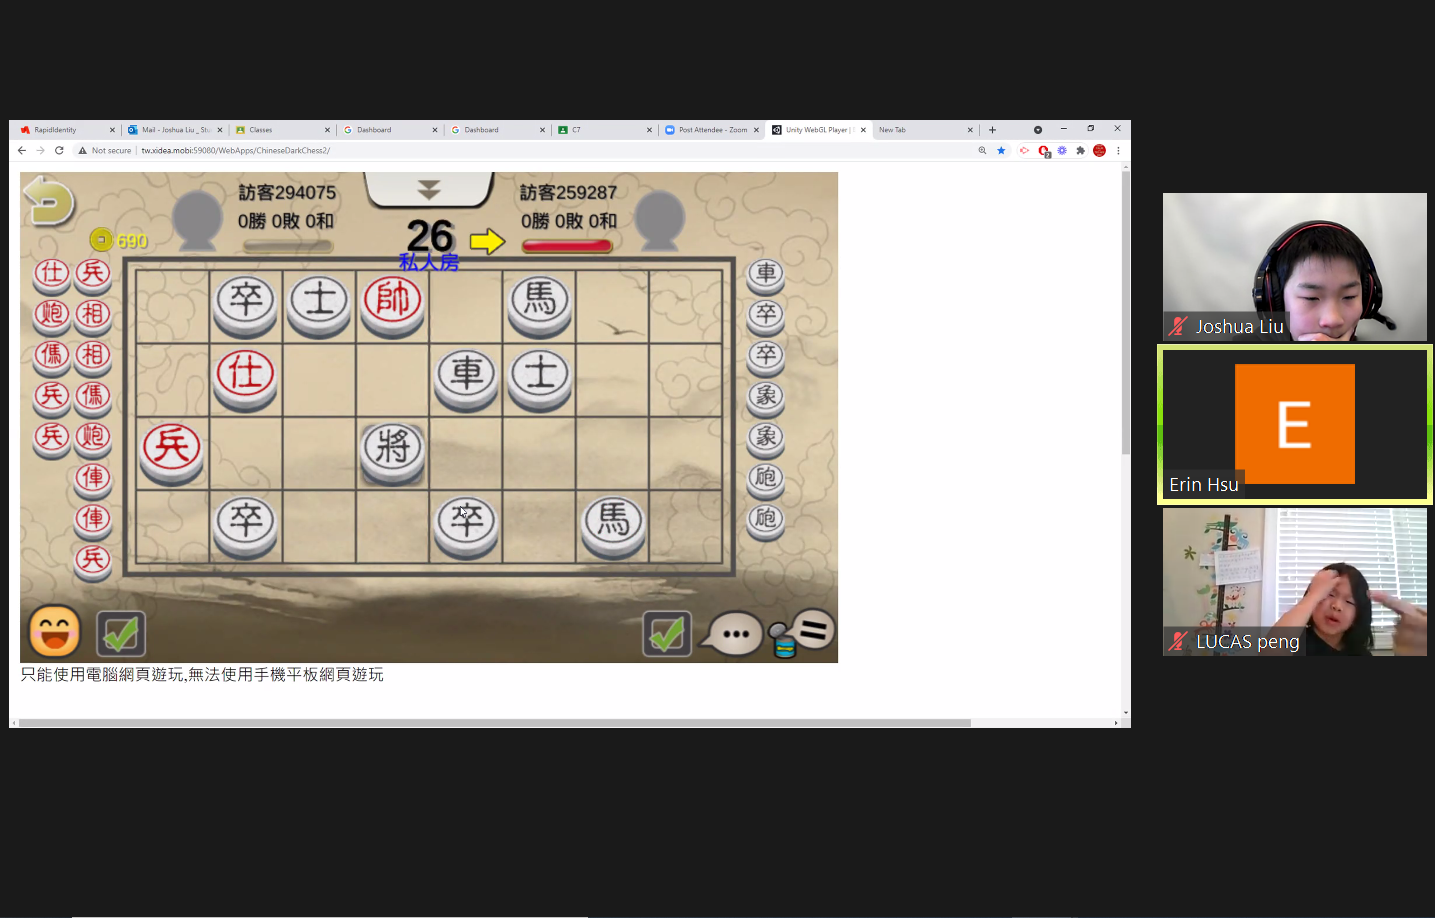Reload the page
Viewport: 1435px width, 918px height.
[x=59, y=151]
